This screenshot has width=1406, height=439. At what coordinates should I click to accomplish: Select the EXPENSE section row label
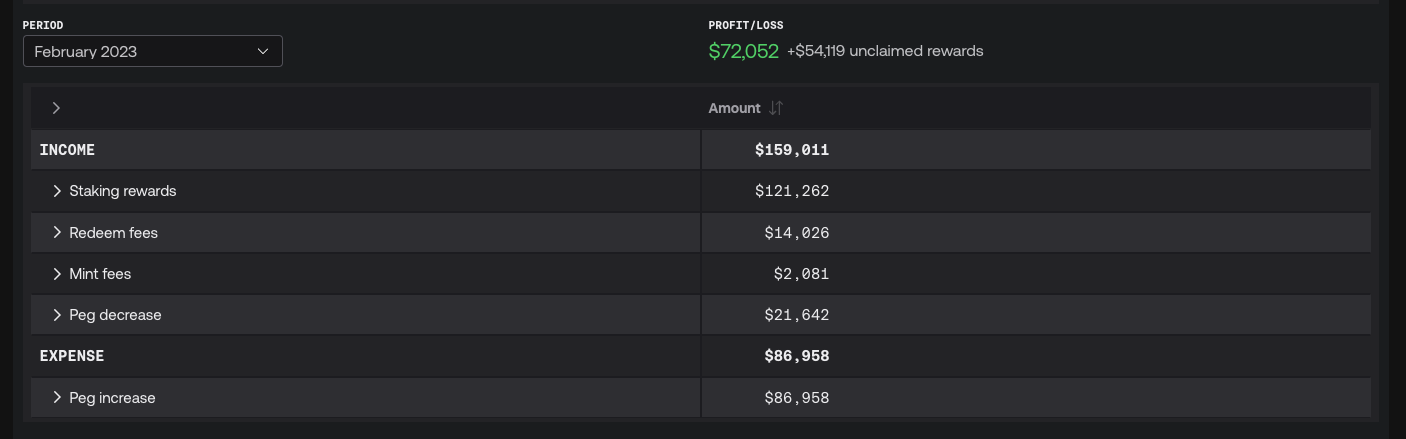(72, 356)
